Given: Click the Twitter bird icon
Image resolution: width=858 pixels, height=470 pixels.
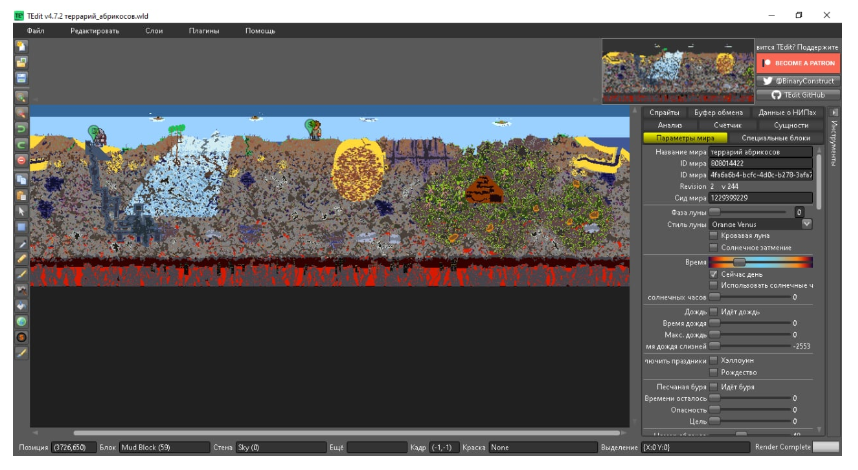Looking at the screenshot, I should point(767,81).
